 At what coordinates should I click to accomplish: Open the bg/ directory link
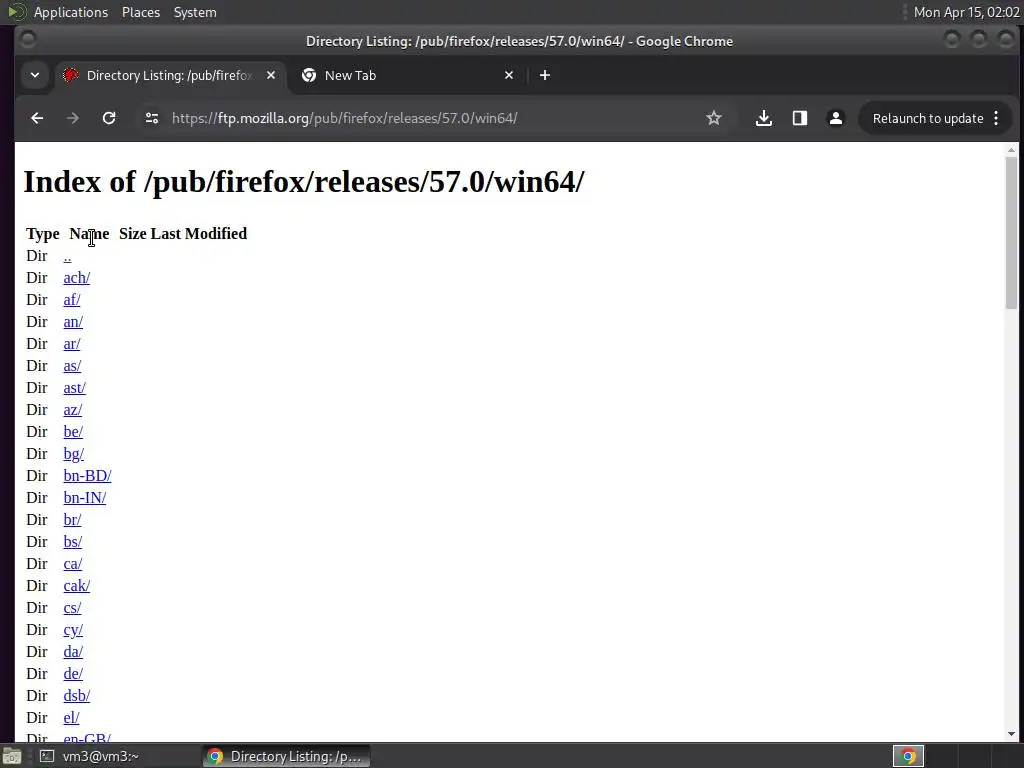click(74, 454)
